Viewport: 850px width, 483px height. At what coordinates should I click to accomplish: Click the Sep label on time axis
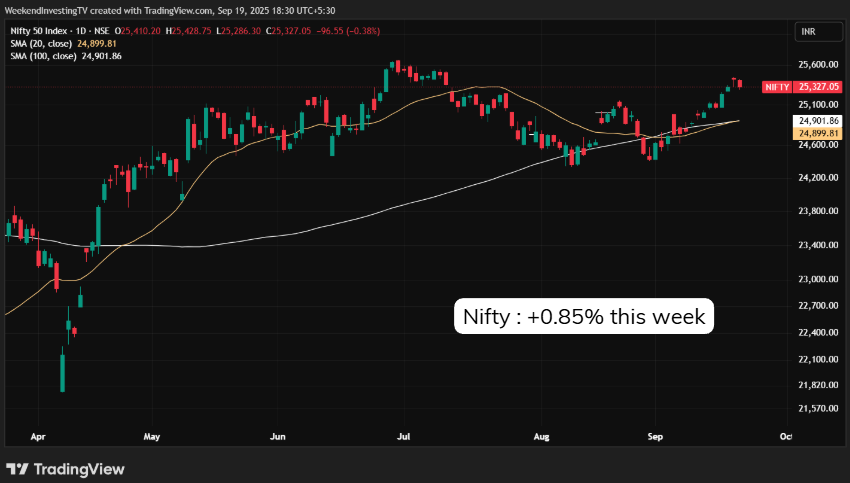(655, 436)
